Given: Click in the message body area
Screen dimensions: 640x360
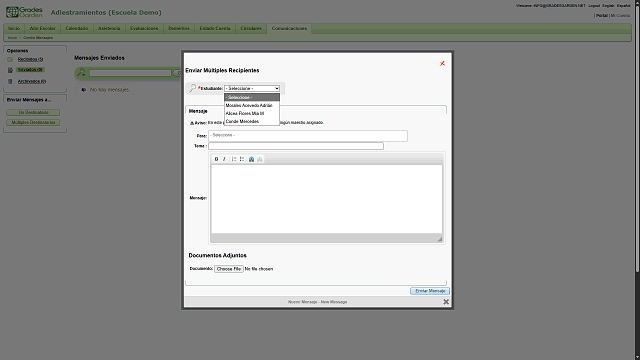Looking at the screenshot, I should (x=327, y=199).
